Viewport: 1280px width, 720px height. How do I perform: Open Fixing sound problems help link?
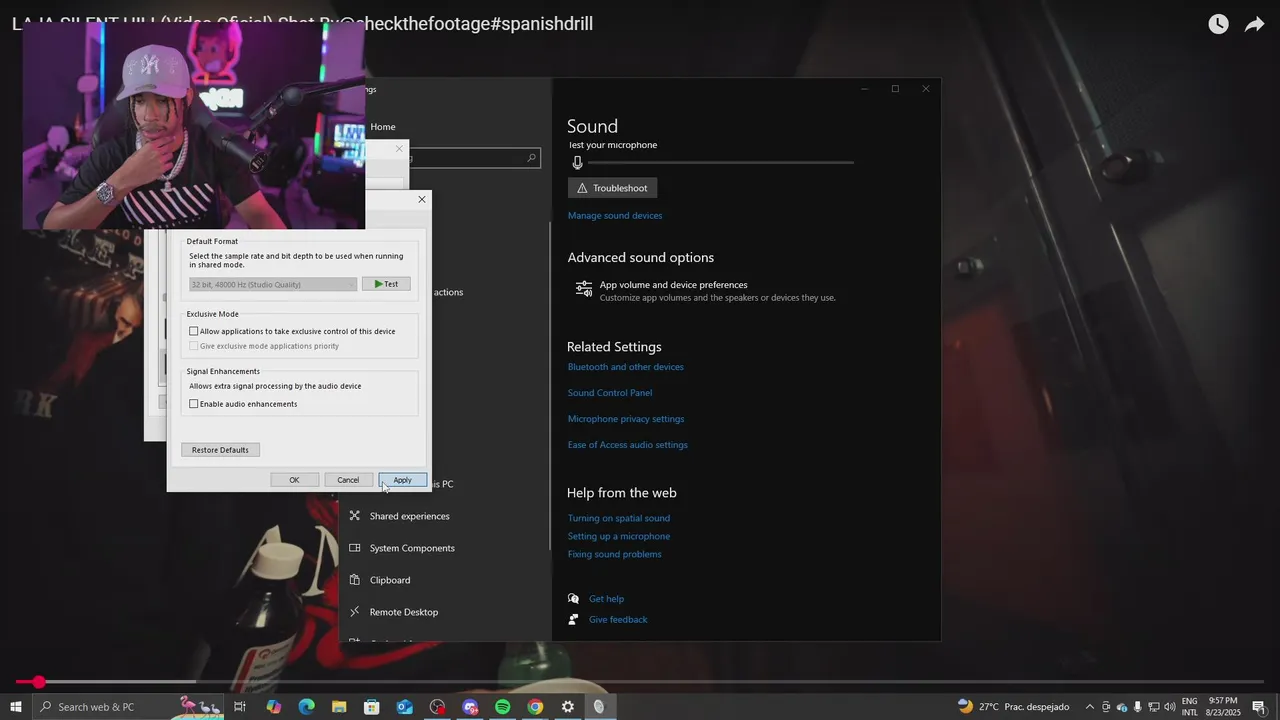pyautogui.click(x=615, y=554)
